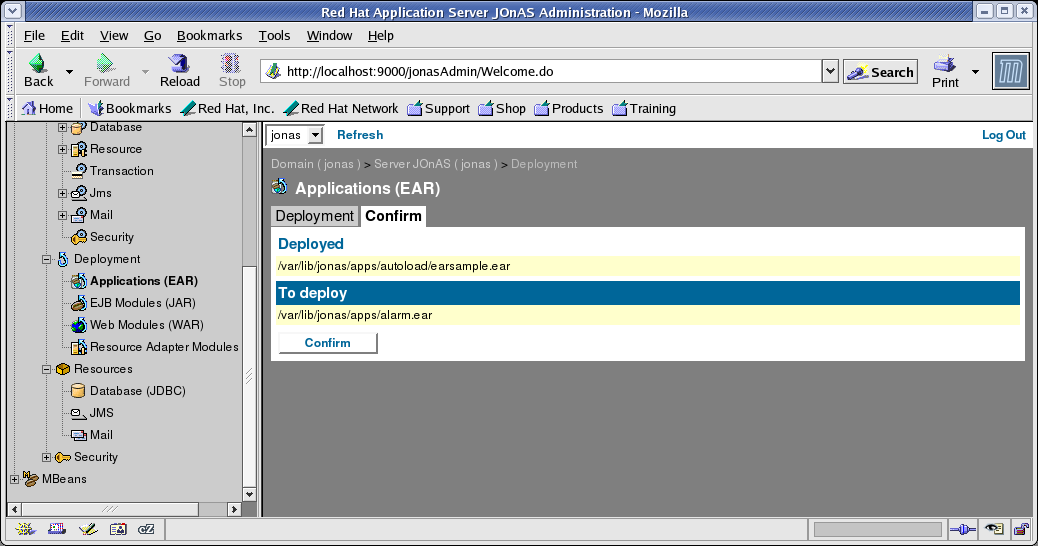Click the Search button
This screenshot has height=546, width=1038.
pyautogui.click(x=880, y=71)
